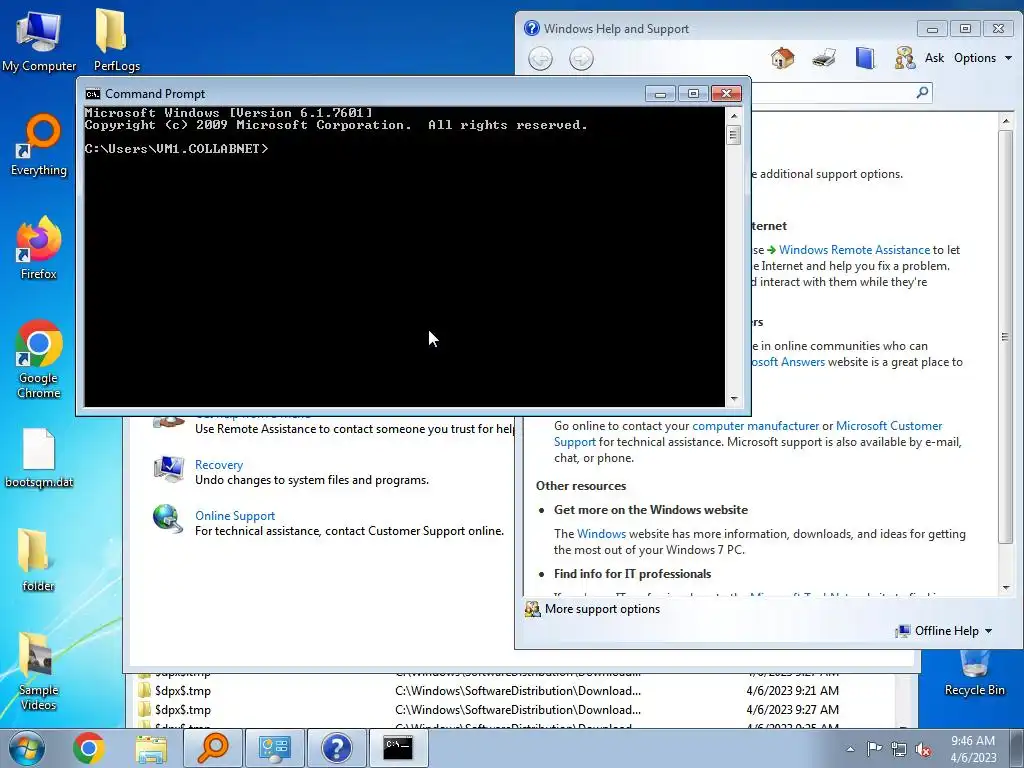Open the desktop item named folder
The height and width of the screenshot is (768, 1024).
tap(39, 560)
